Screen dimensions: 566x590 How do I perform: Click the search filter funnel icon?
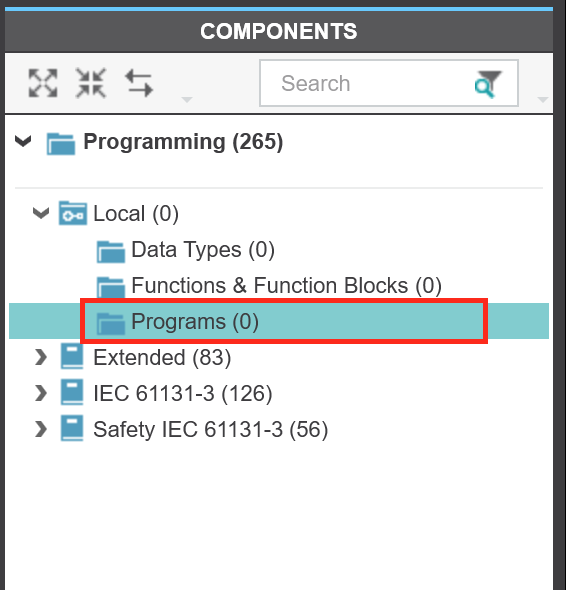click(488, 84)
